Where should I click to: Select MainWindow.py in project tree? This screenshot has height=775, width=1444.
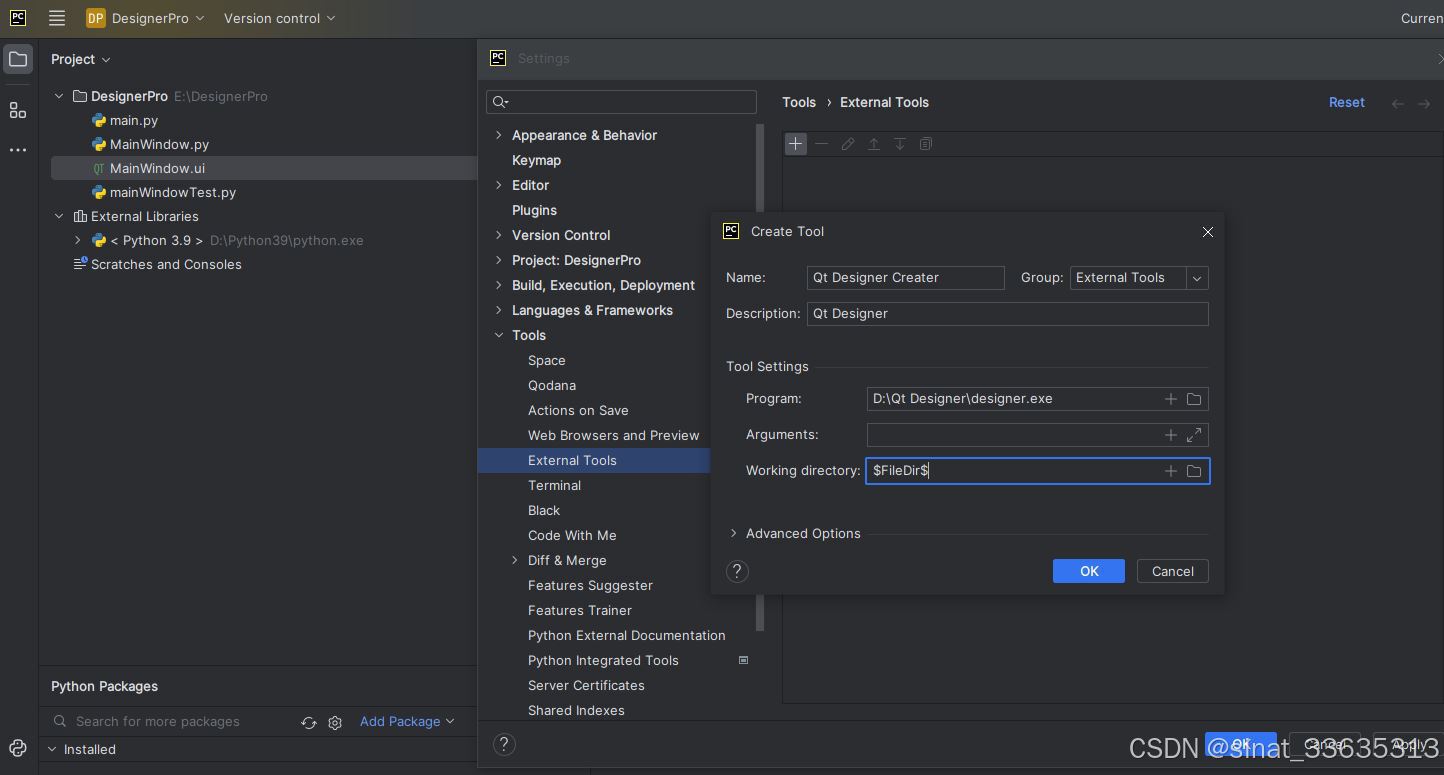click(x=158, y=144)
